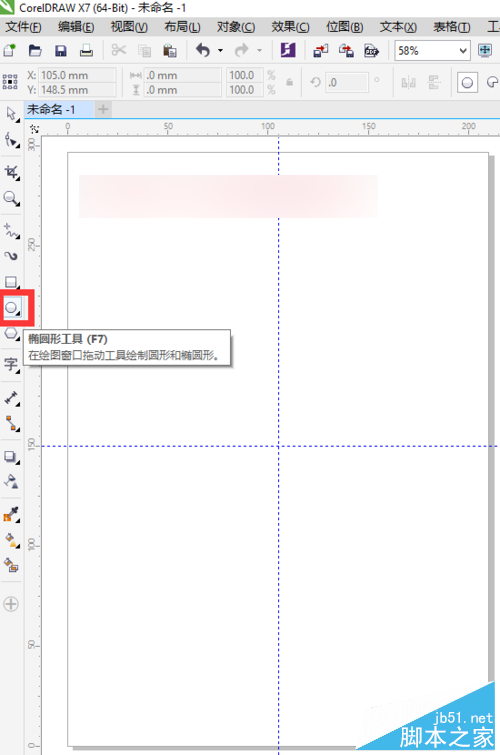
Task: Add a new document tab with plus
Action: [x=103, y=110]
